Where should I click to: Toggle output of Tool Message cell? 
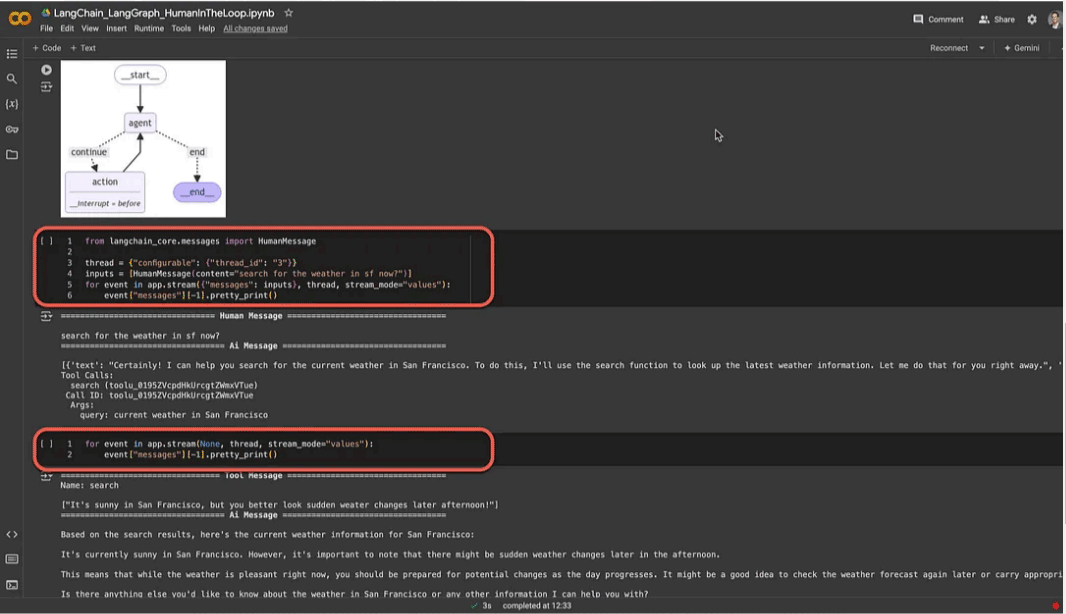point(46,476)
